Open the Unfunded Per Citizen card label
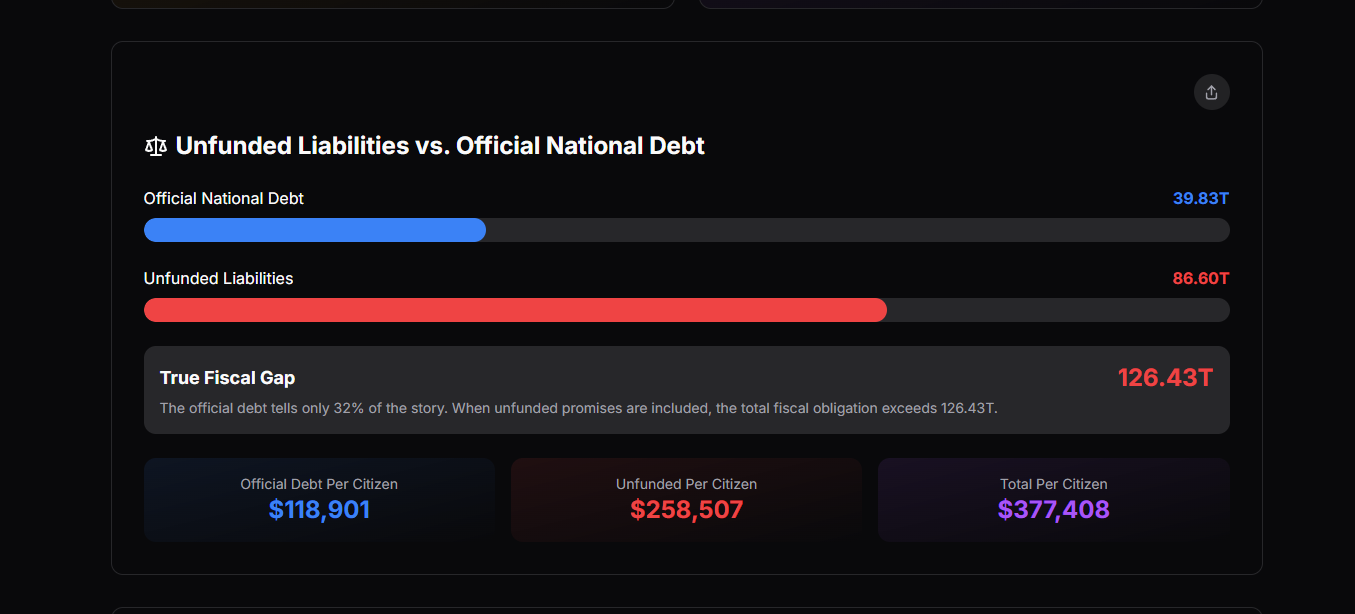Viewport: 1355px width, 614px height. click(686, 484)
